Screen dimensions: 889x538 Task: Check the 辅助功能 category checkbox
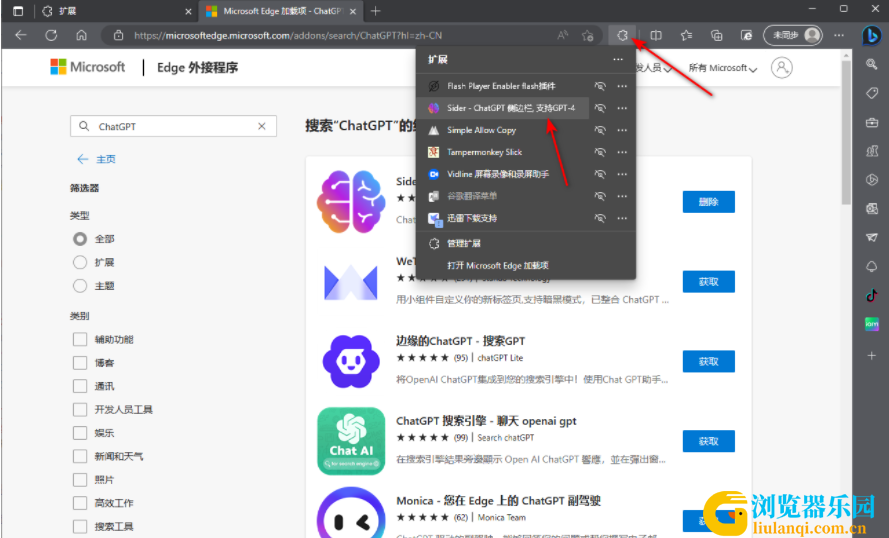coord(80,339)
